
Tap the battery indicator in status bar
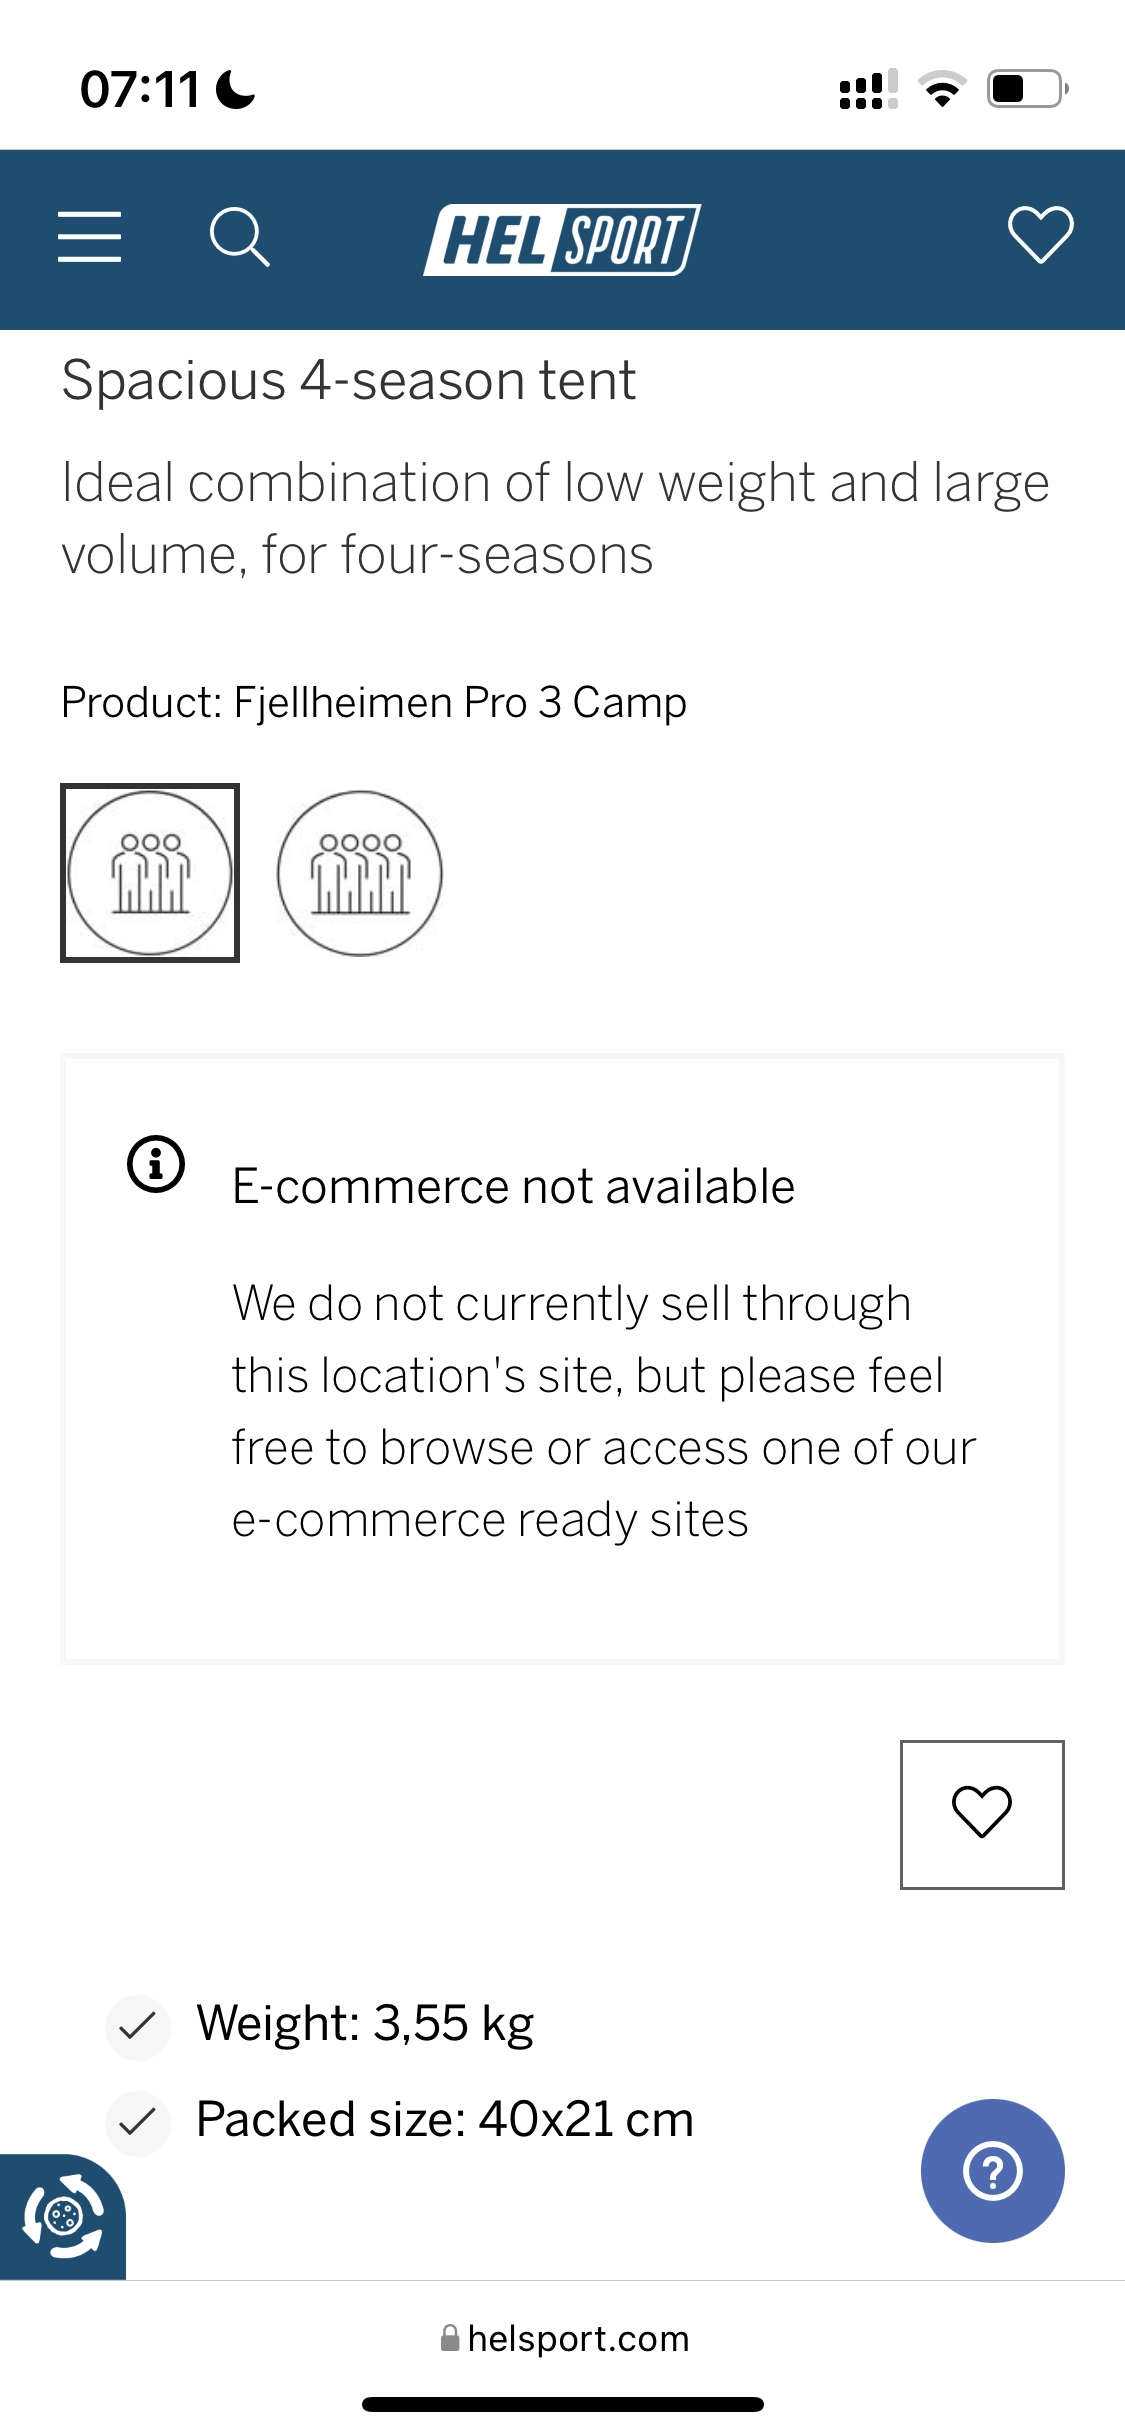point(1027,89)
